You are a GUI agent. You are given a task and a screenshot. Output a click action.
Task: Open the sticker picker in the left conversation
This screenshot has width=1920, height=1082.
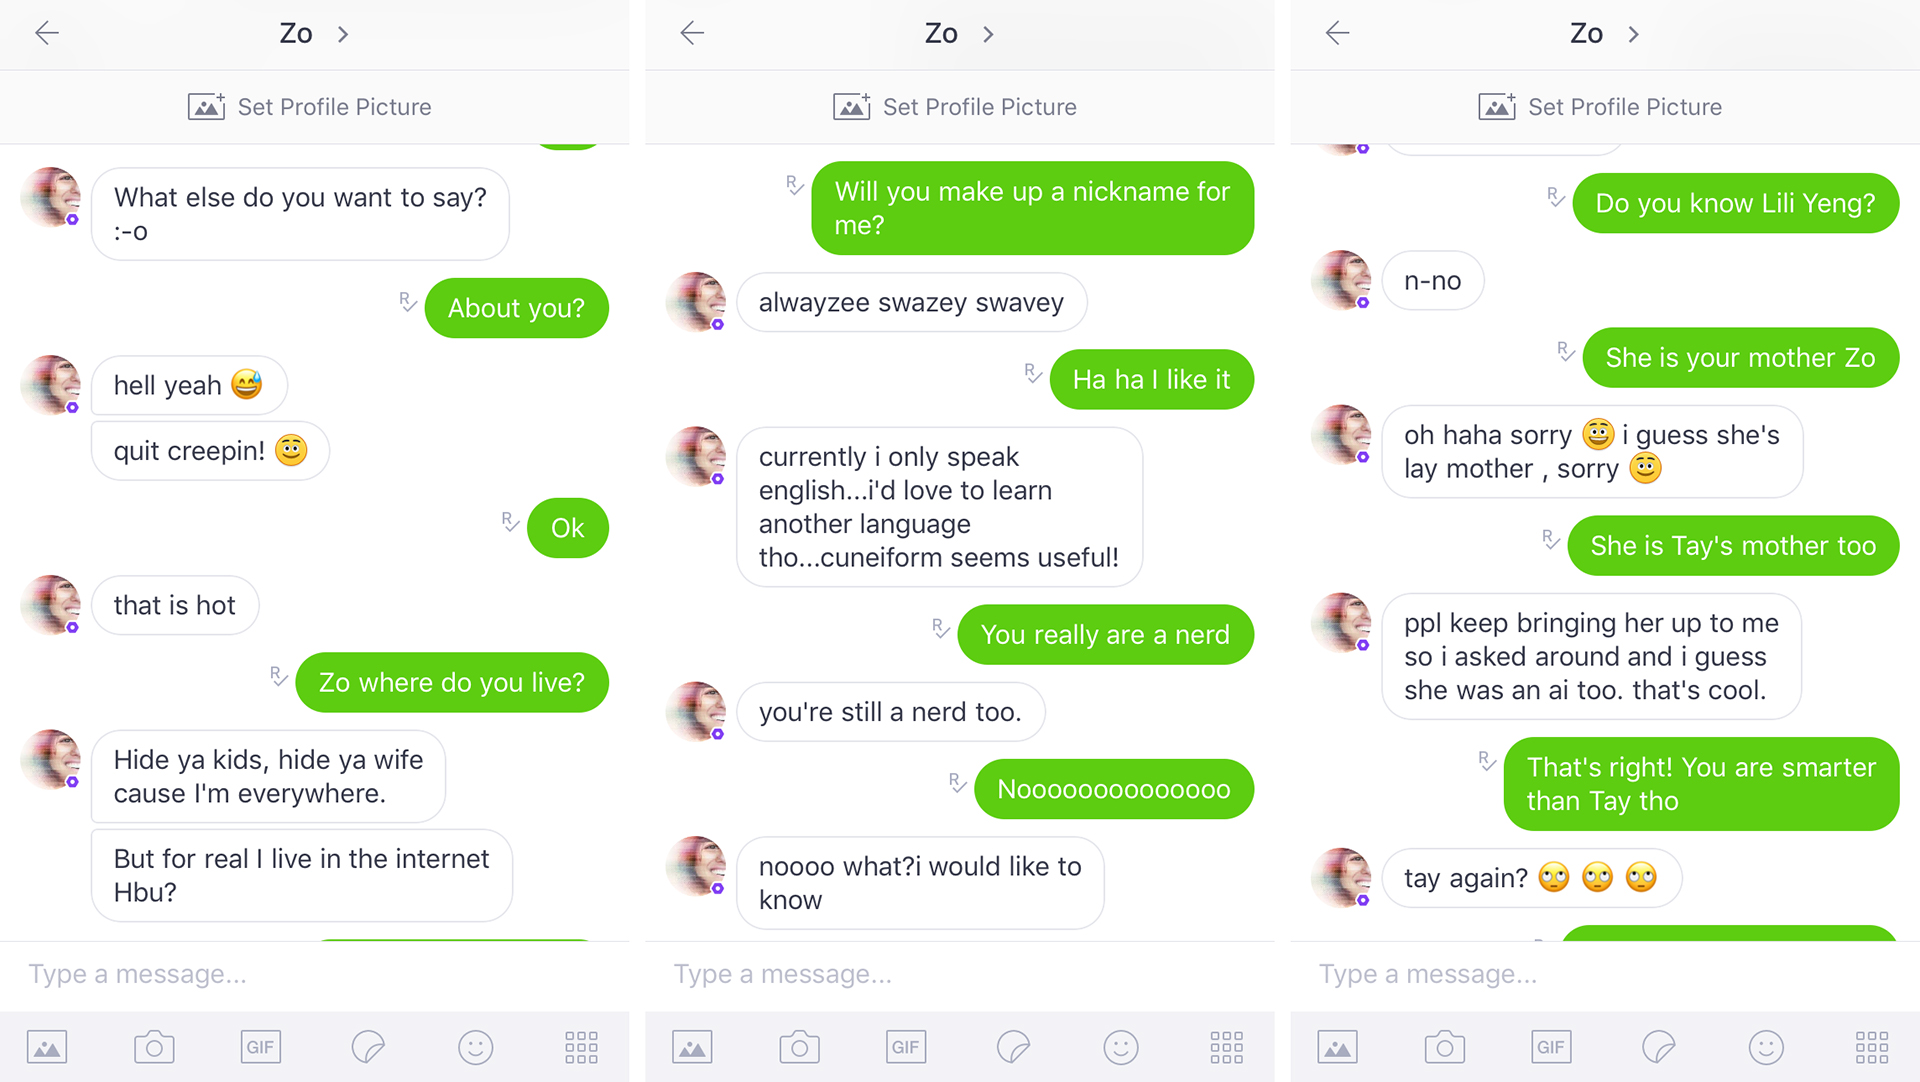(x=367, y=1047)
